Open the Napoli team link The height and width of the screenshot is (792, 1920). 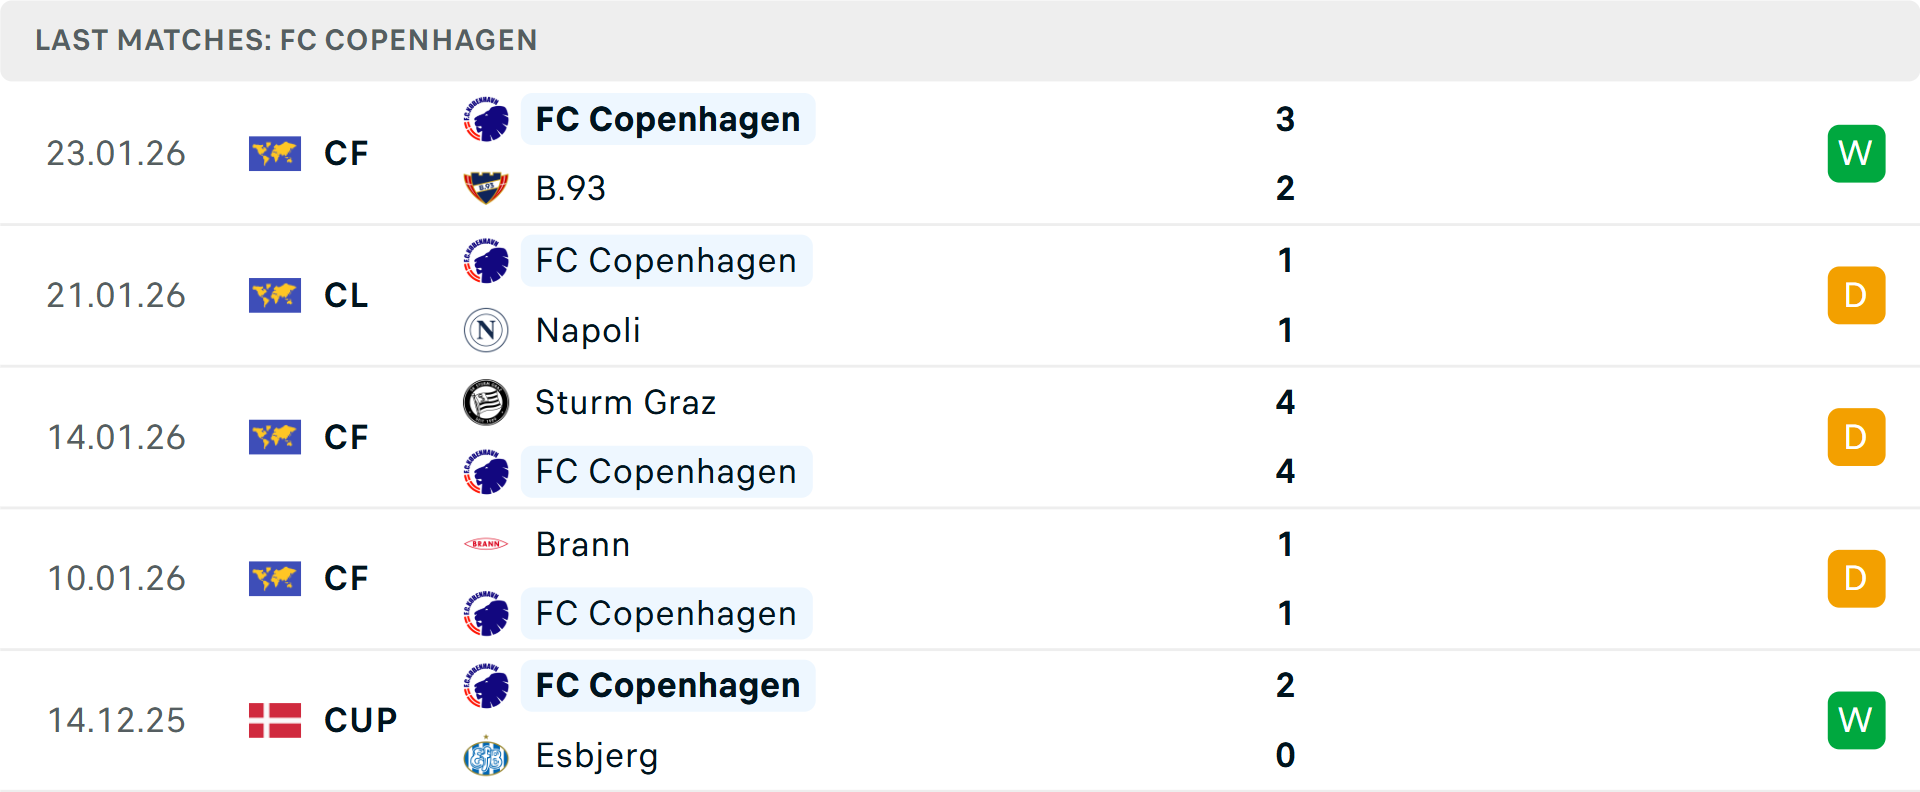(x=588, y=330)
